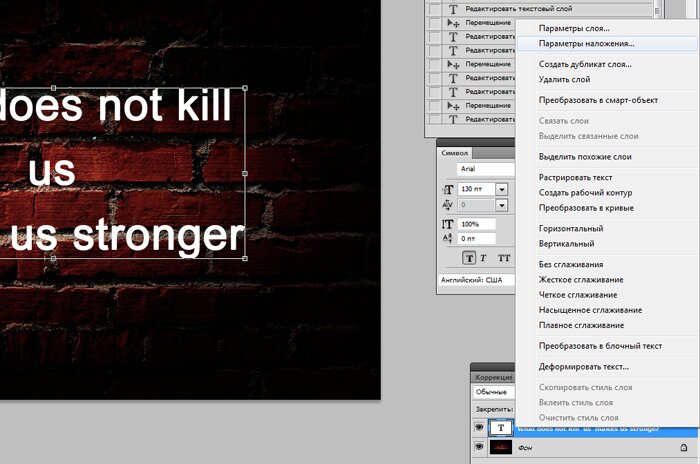Click the Фон layer thumbnail
This screenshot has height=464, width=700.
(501, 447)
